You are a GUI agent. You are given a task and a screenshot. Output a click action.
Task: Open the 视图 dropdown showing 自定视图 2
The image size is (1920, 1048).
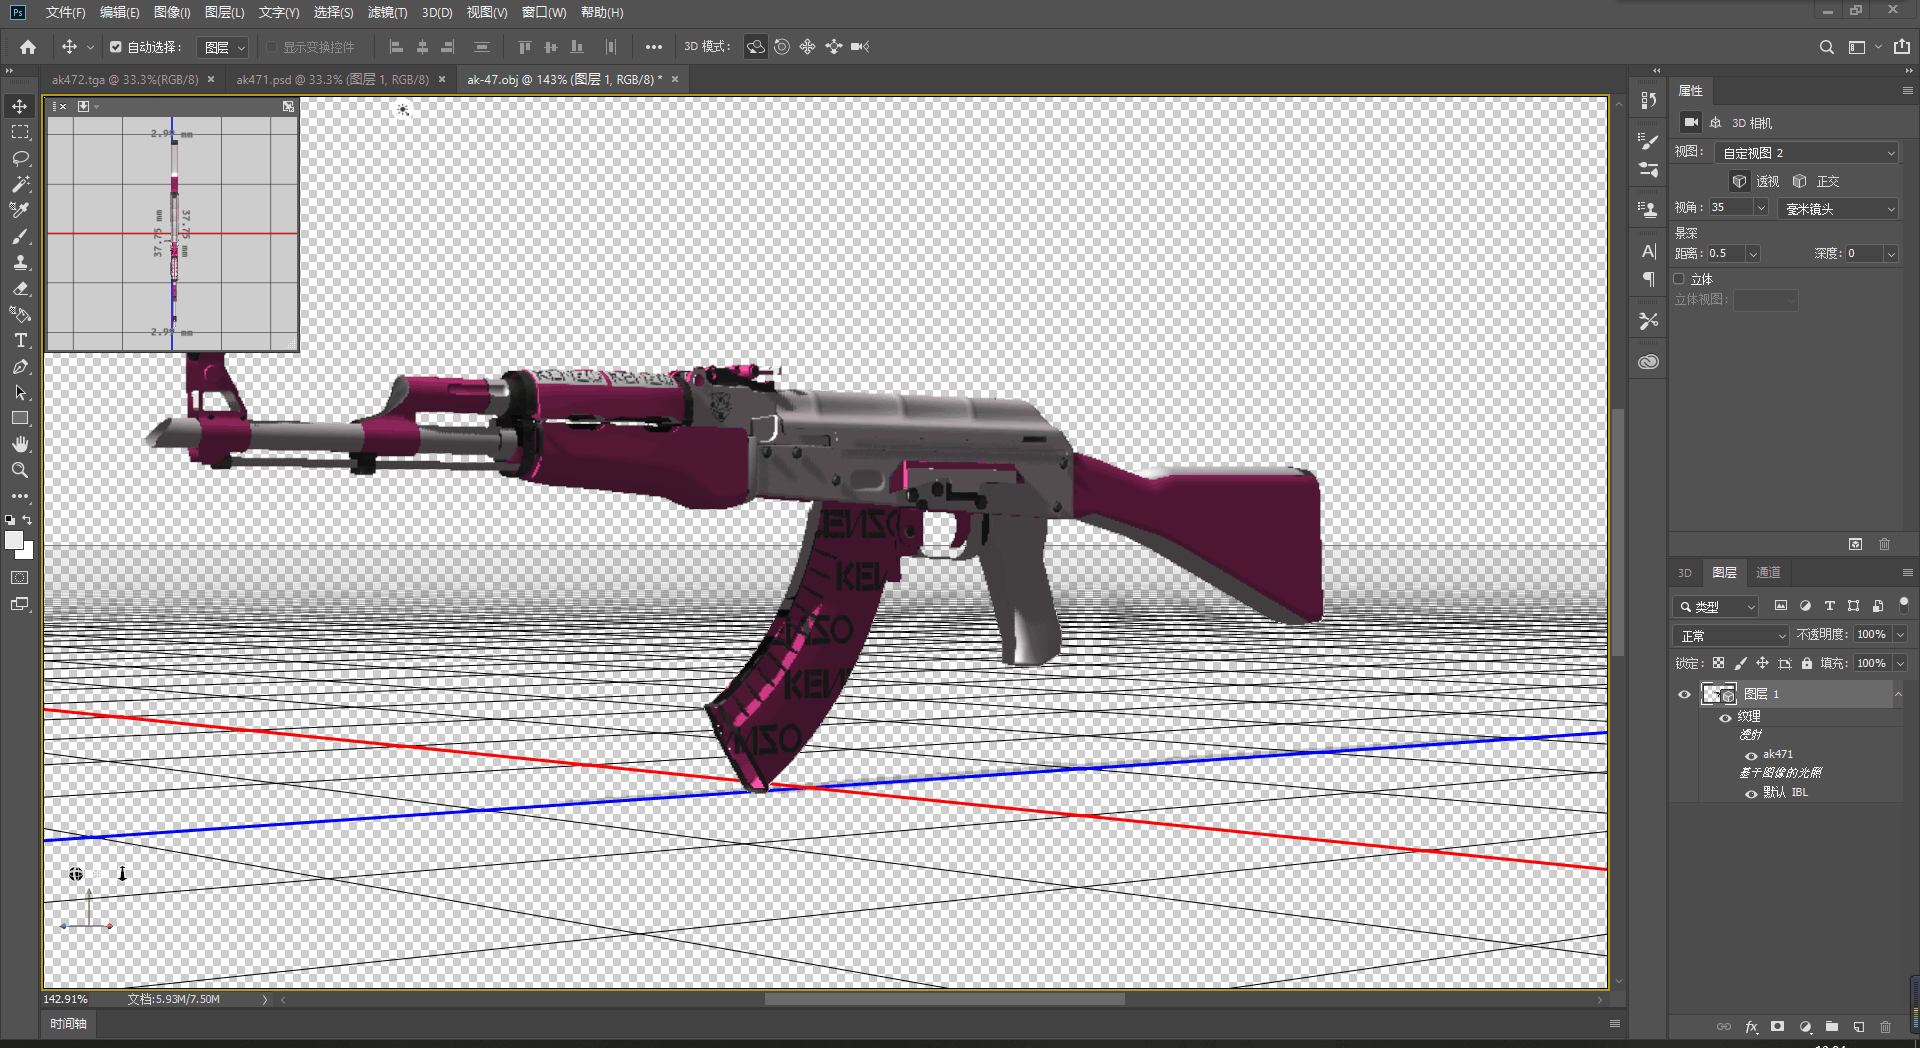tap(1807, 153)
